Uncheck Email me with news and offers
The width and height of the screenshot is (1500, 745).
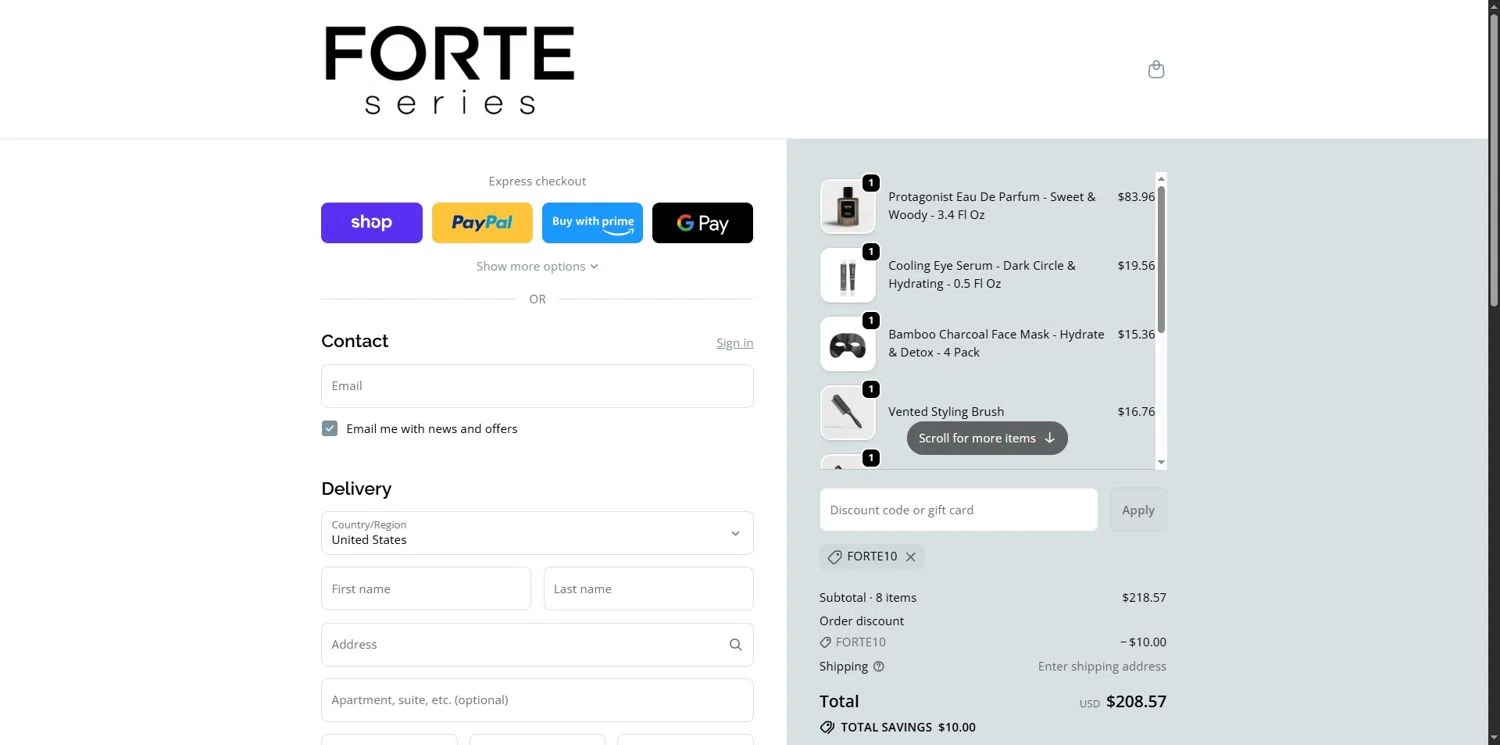tap(330, 429)
